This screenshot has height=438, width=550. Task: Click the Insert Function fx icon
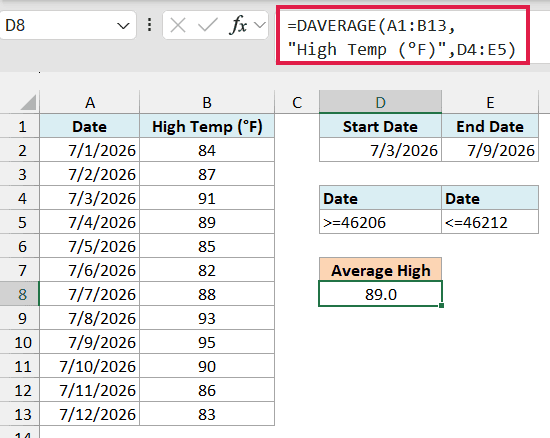[238, 25]
